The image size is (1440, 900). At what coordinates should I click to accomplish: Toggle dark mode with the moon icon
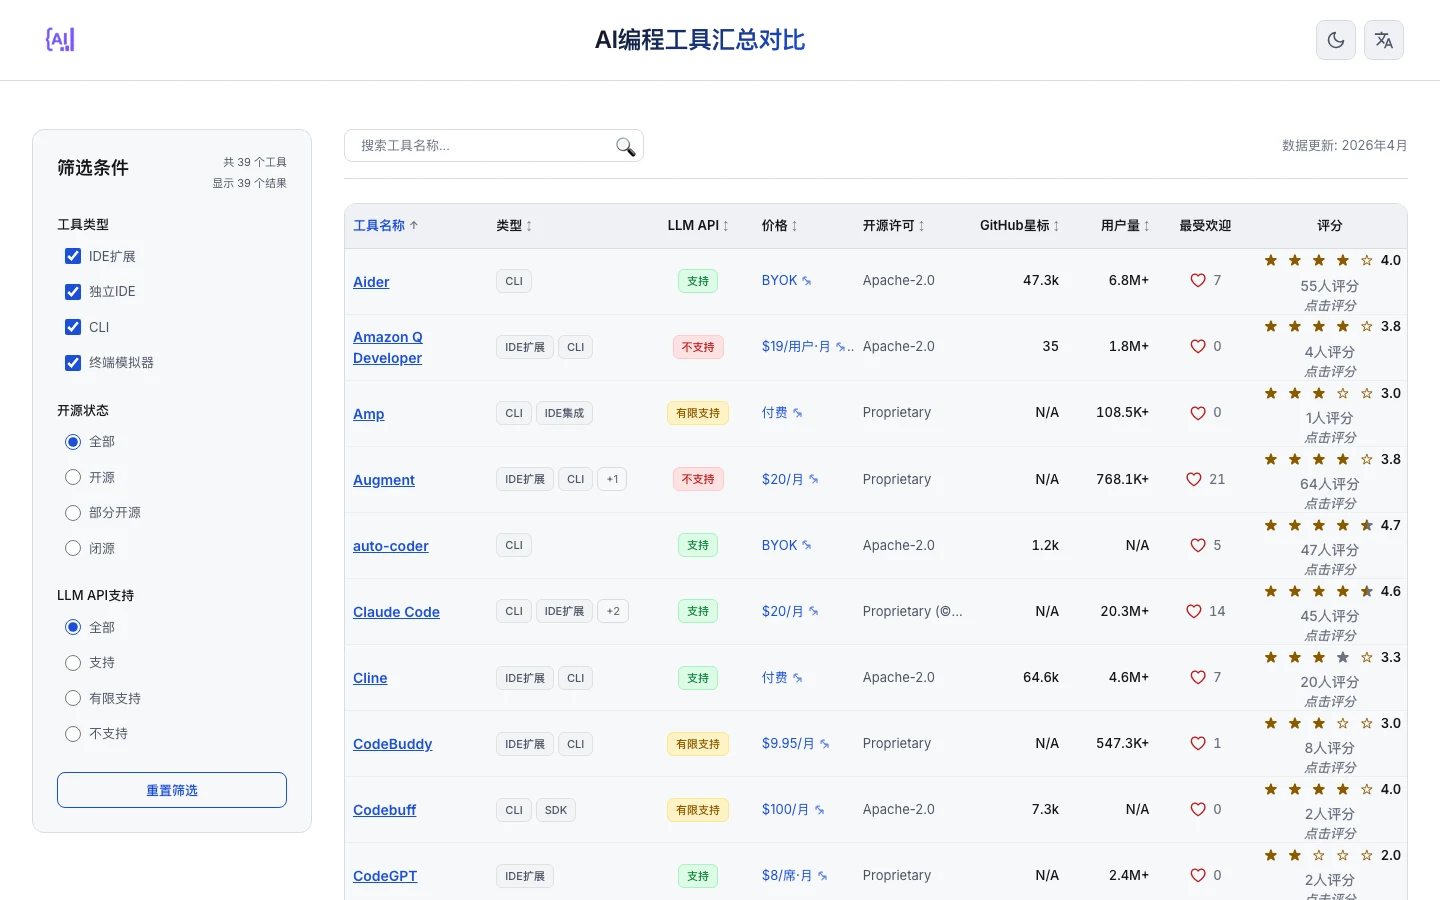click(1336, 40)
